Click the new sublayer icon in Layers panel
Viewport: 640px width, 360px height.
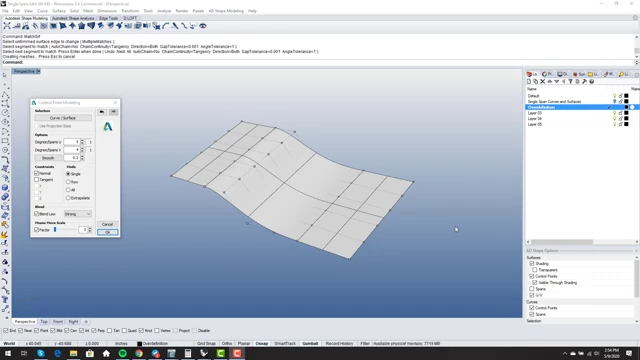[x=536, y=82]
